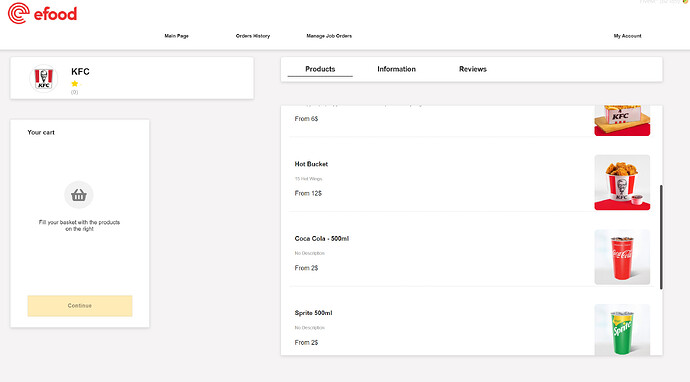Click the efood logo
Image resolution: width=690 pixels, height=382 pixels.
coord(42,13)
